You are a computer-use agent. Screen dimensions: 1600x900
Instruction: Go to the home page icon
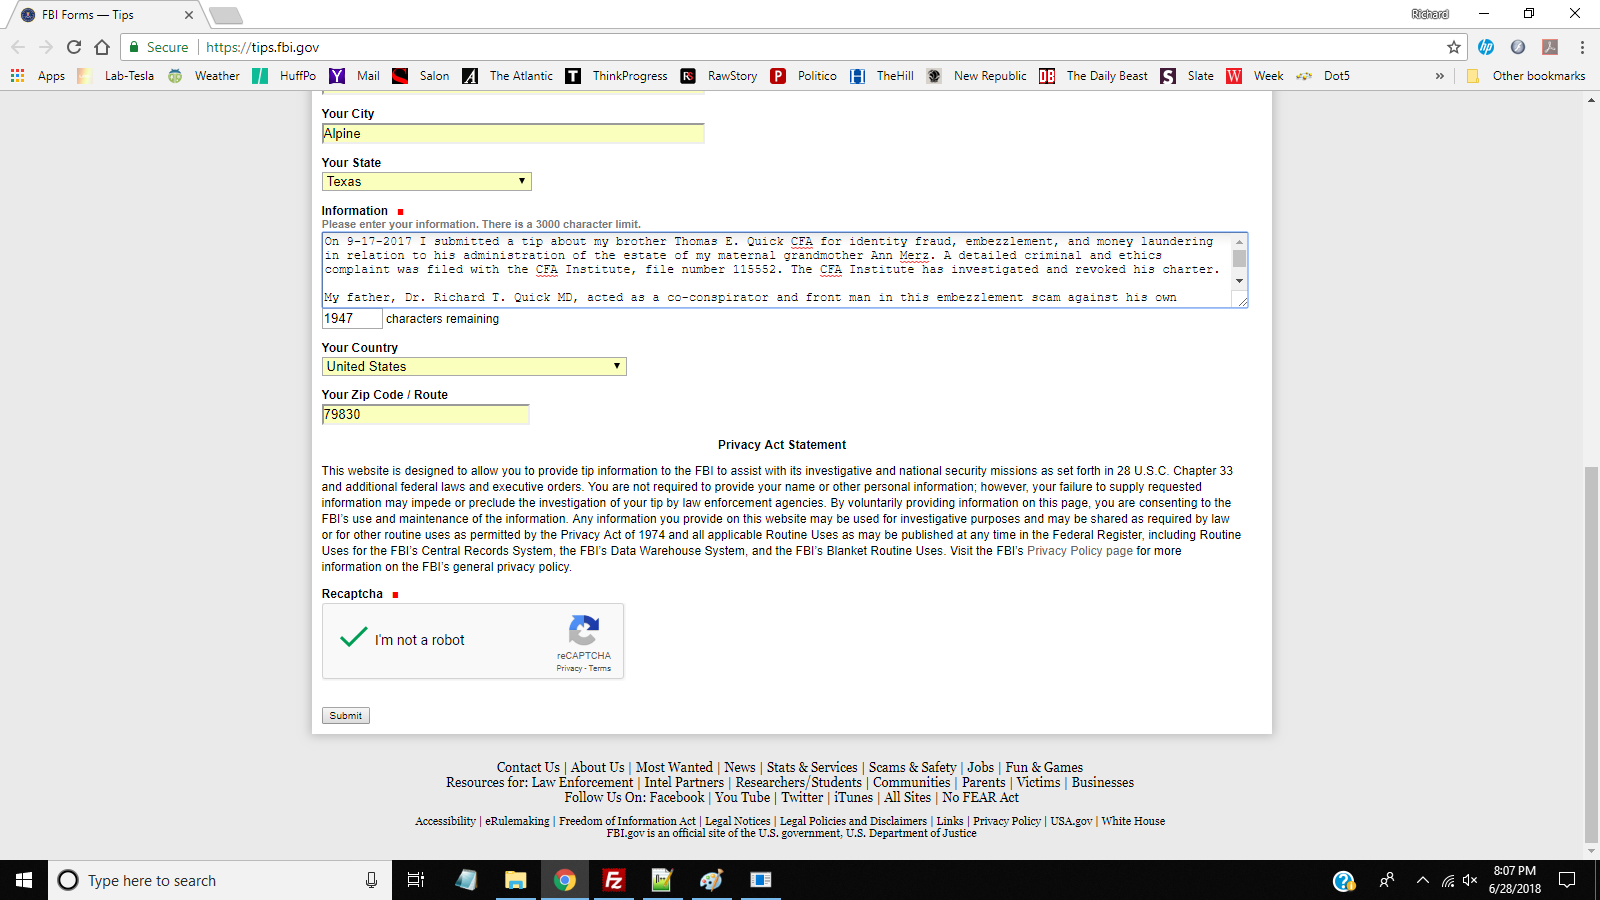click(x=102, y=47)
